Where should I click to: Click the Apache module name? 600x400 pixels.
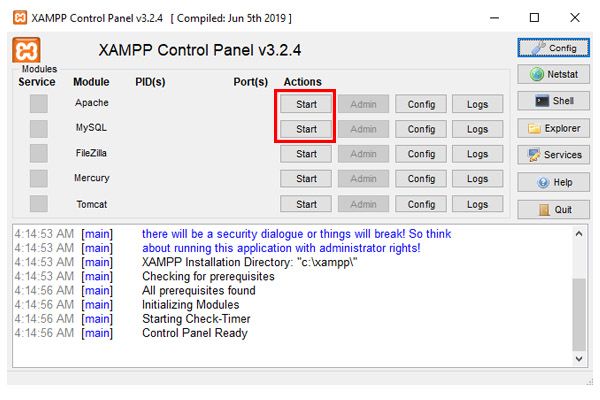pos(92,103)
